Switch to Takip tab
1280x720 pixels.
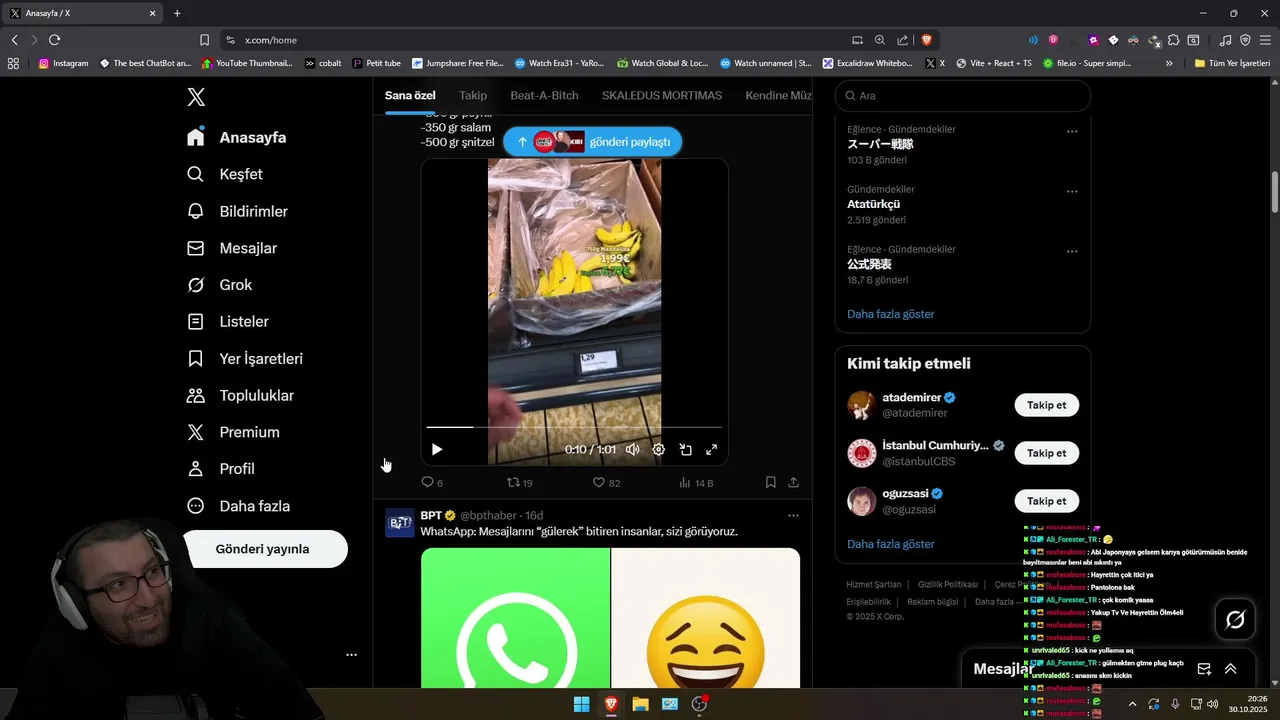click(x=473, y=95)
